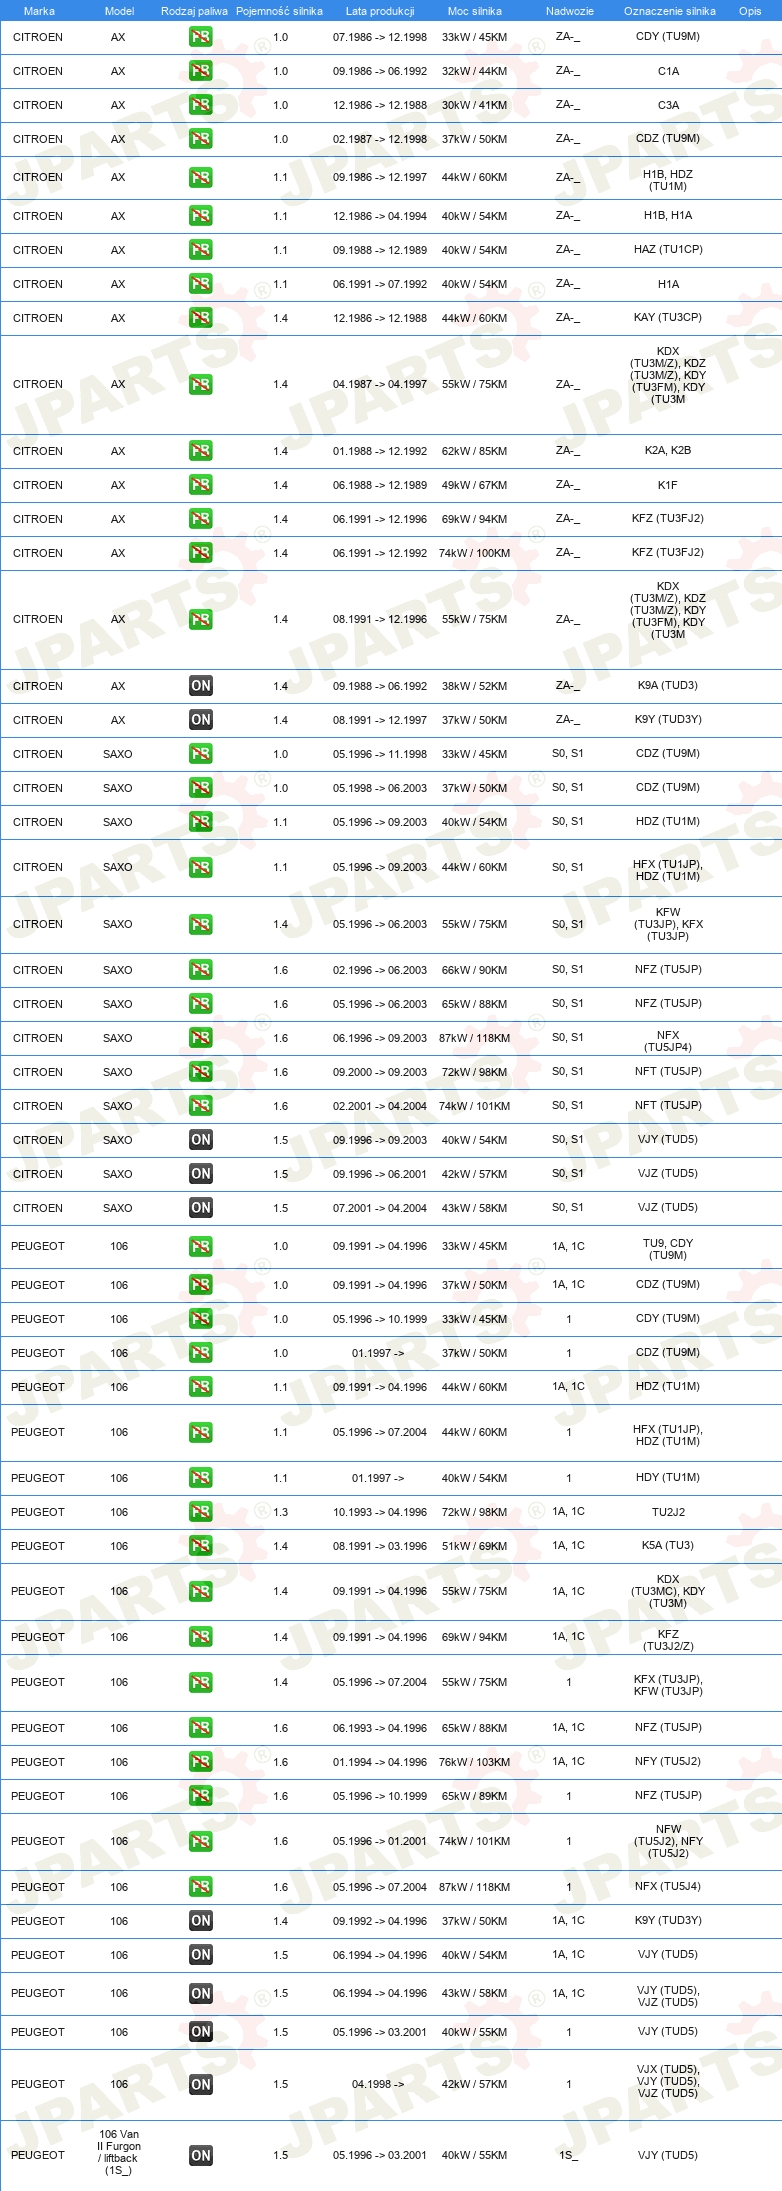Click PB fuel icon in TU2J2 row

(x=200, y=1512)
